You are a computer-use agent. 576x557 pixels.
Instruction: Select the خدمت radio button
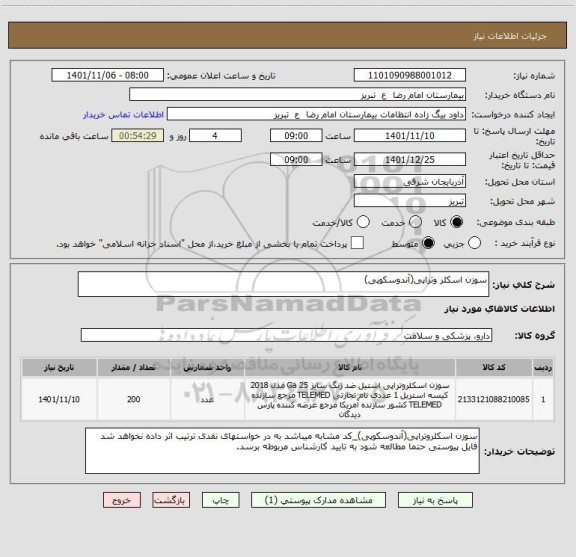(x=415, y=222)
